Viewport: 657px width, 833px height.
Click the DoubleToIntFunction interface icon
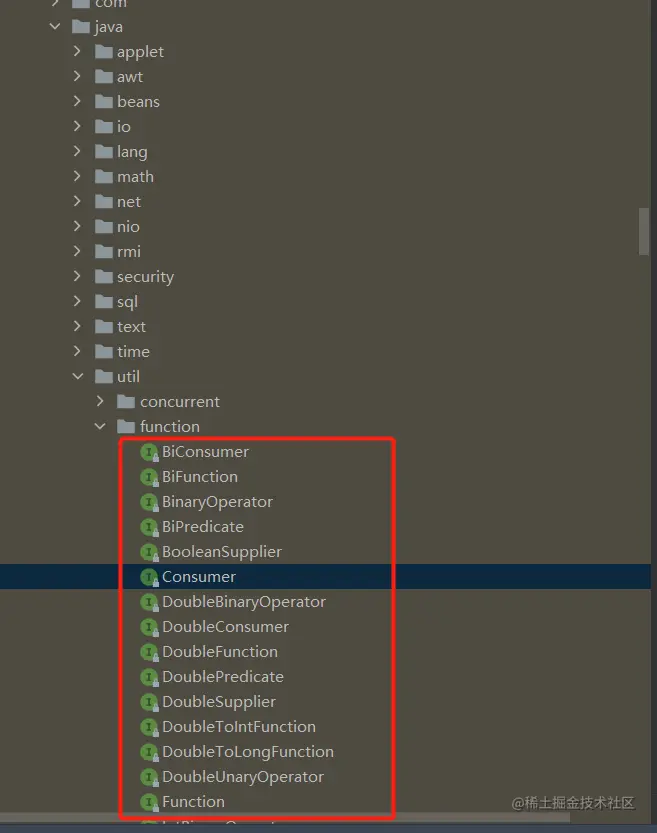point(149,727)
